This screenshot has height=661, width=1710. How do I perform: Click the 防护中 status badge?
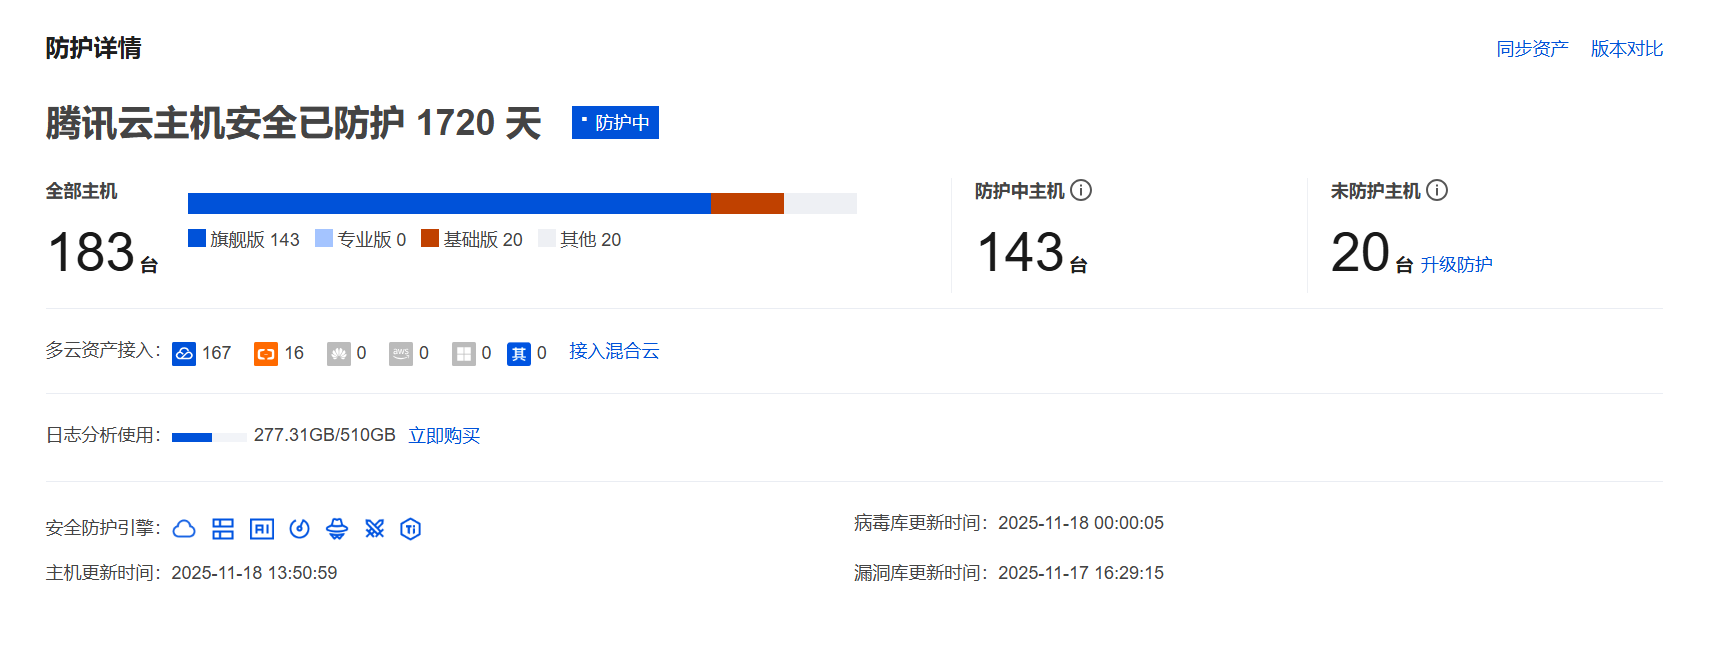[615, 122]
